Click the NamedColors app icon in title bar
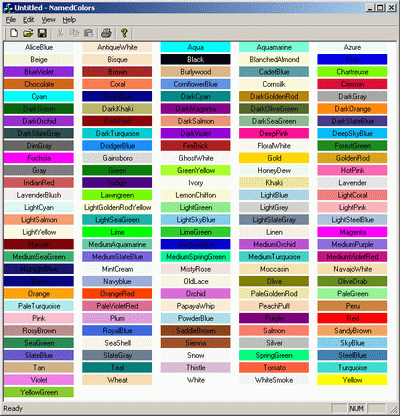The height and width of the screenshot is (416, 400). (8, 8)
